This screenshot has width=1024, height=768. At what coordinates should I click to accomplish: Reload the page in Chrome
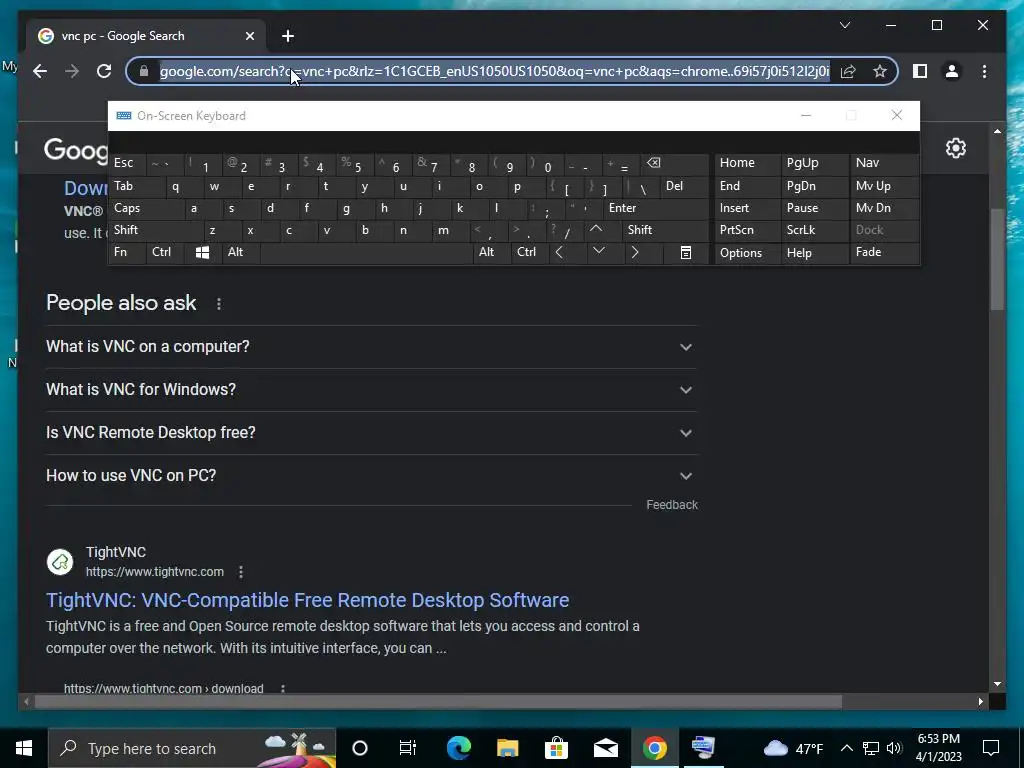104,71
